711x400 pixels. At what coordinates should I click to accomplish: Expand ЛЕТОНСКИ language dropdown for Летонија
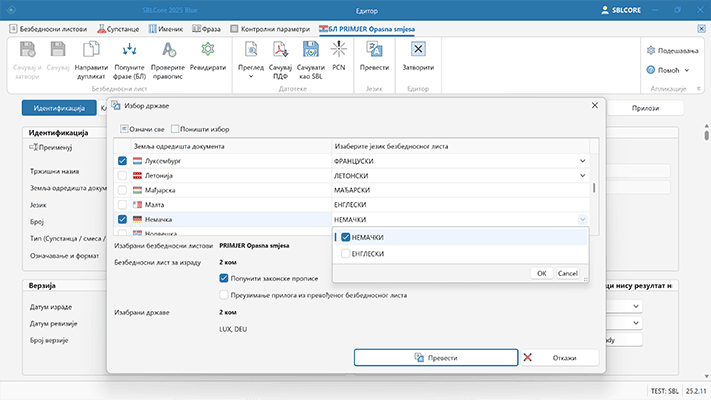(x=582, y=175)
